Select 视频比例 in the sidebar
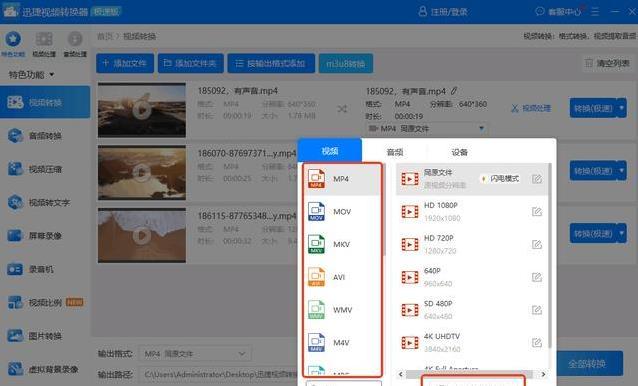Viewport: 638px width, 386px height. (45, 302)
